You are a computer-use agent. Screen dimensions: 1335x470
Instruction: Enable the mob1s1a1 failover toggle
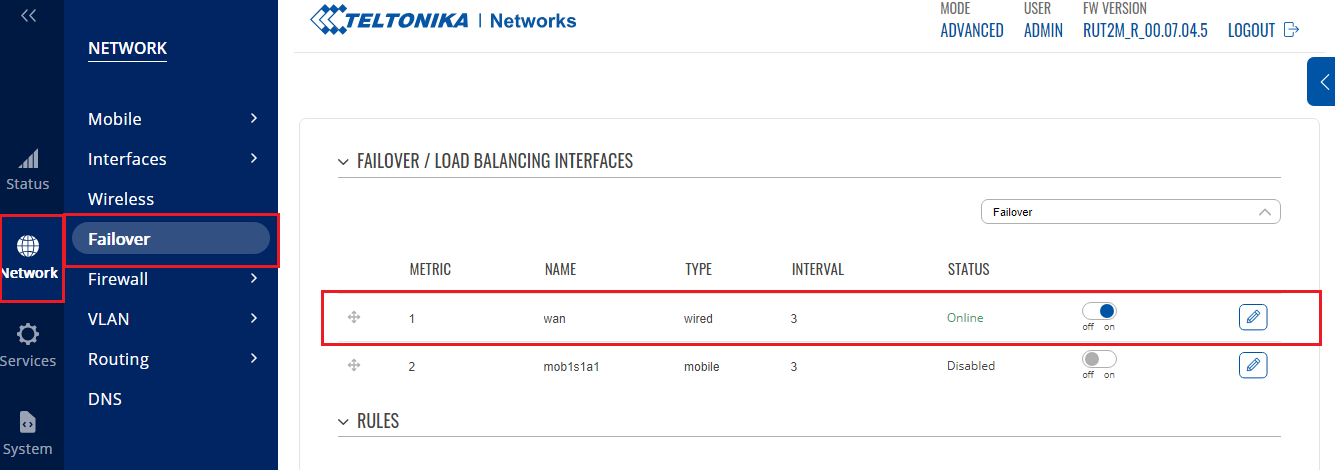point(1099,359)
